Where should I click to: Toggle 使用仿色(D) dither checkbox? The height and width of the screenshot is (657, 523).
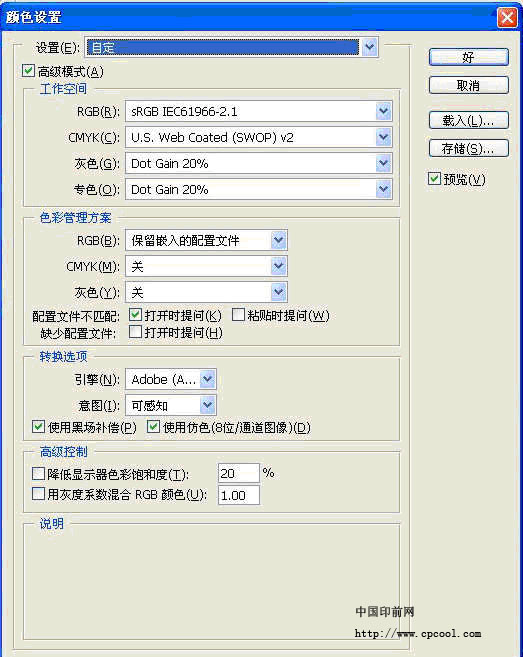153,427
